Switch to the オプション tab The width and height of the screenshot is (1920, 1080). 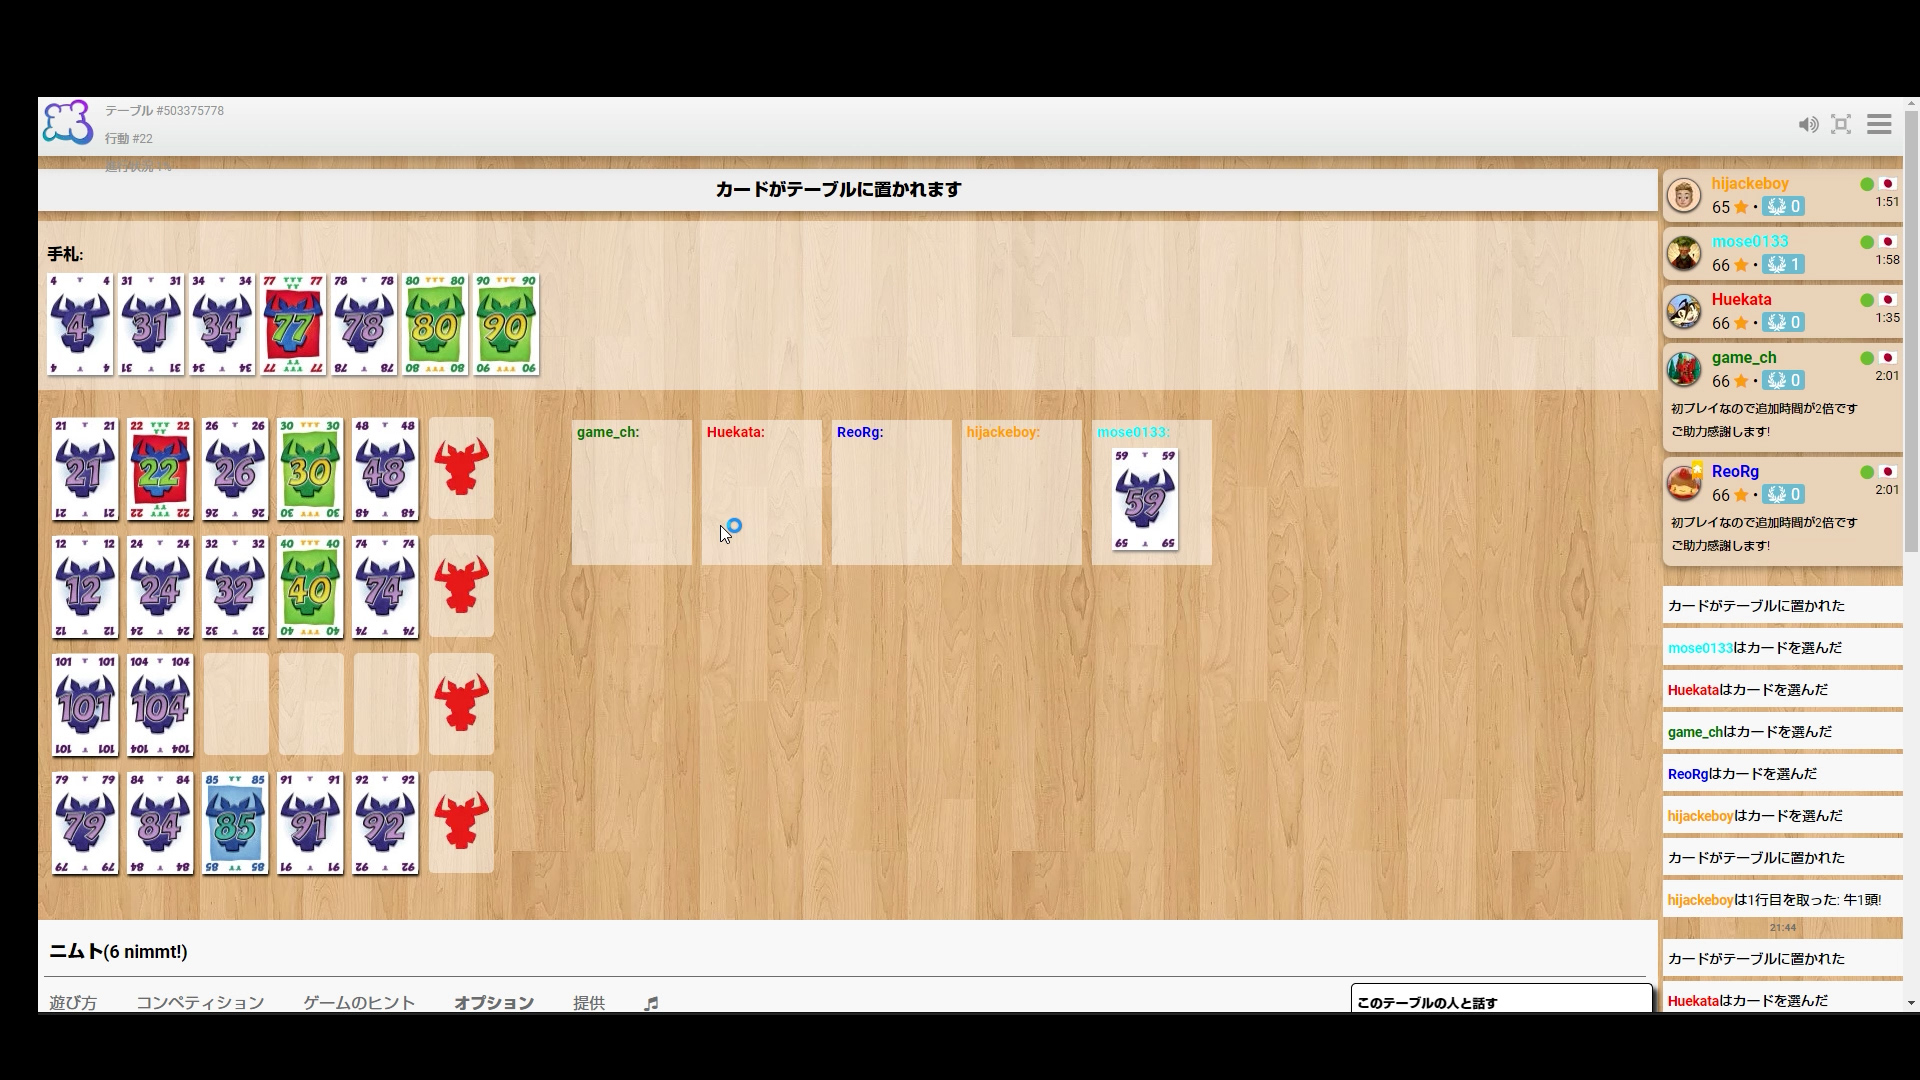(494, 1002)
